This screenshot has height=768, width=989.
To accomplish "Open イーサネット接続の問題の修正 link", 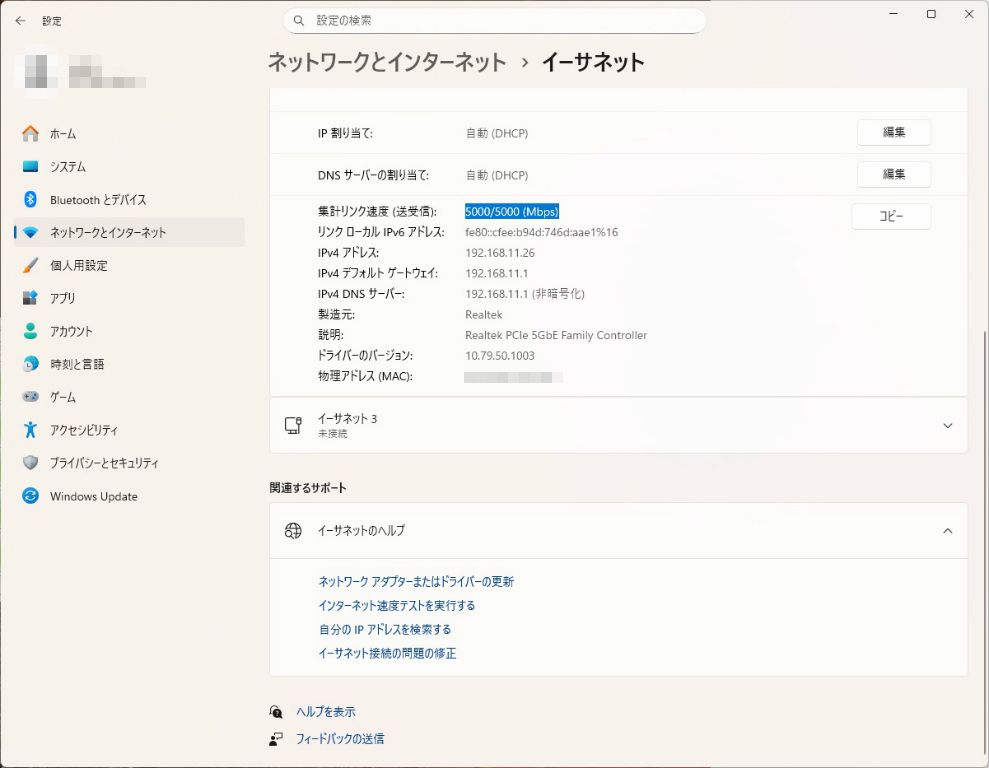I will [387, 653].
